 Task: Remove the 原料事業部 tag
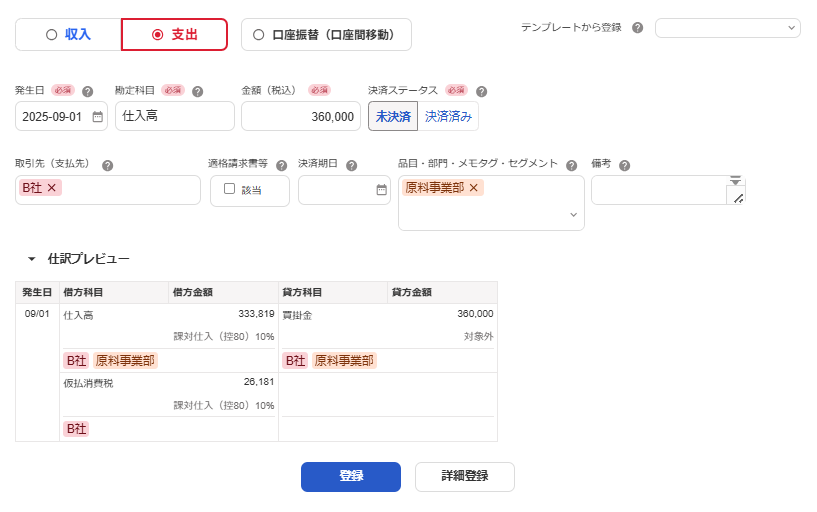474,188
